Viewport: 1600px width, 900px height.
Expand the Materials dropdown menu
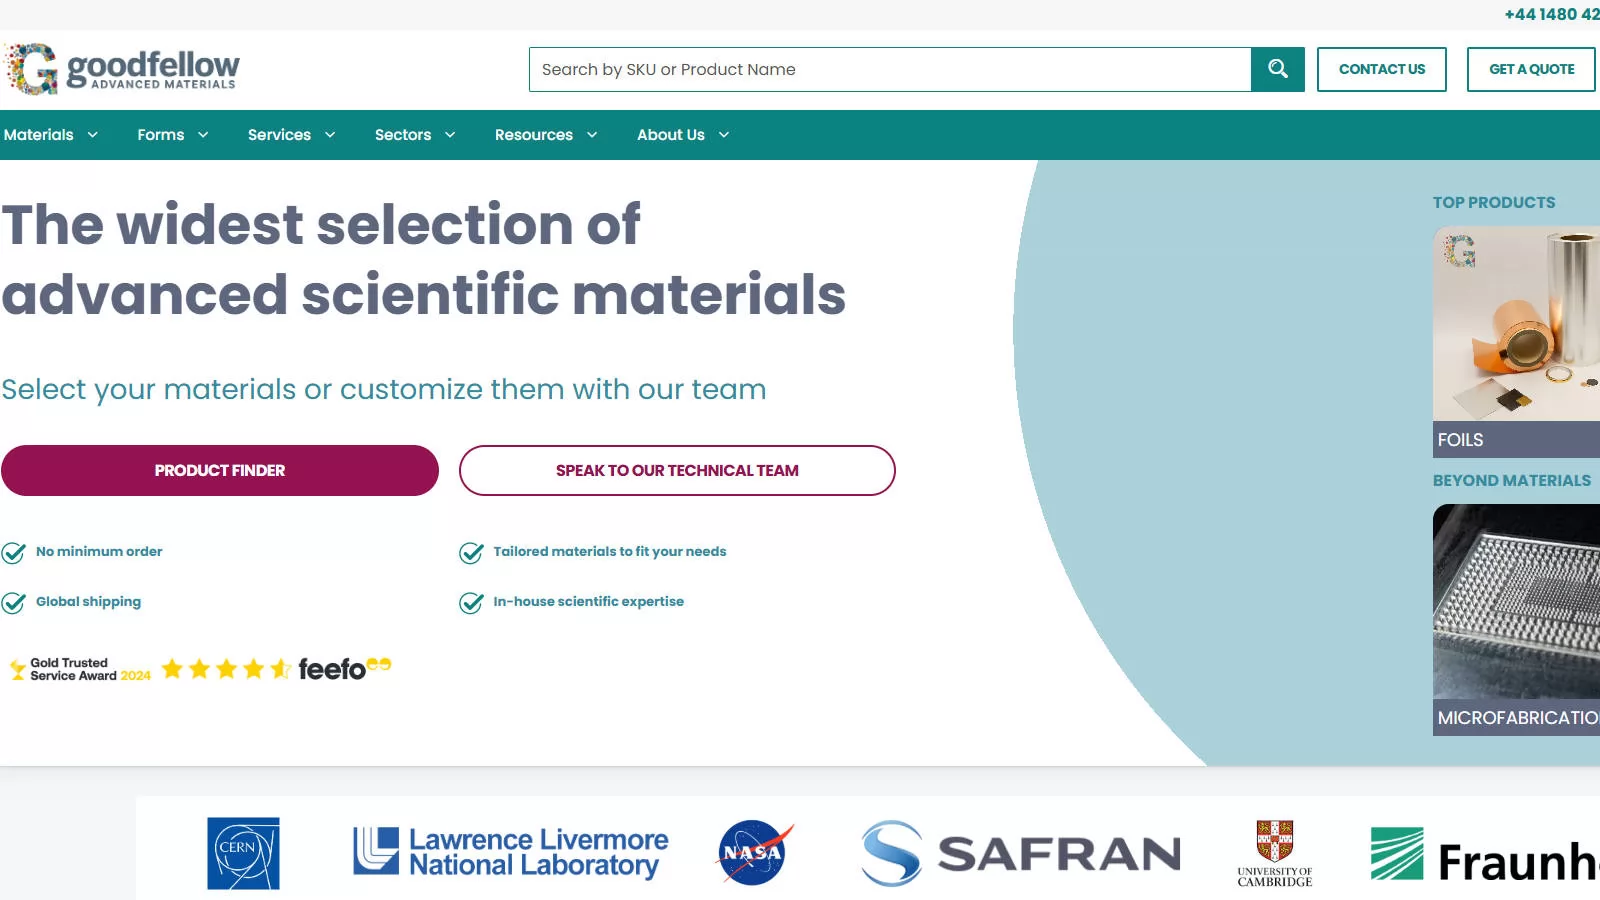click(50, 135)
